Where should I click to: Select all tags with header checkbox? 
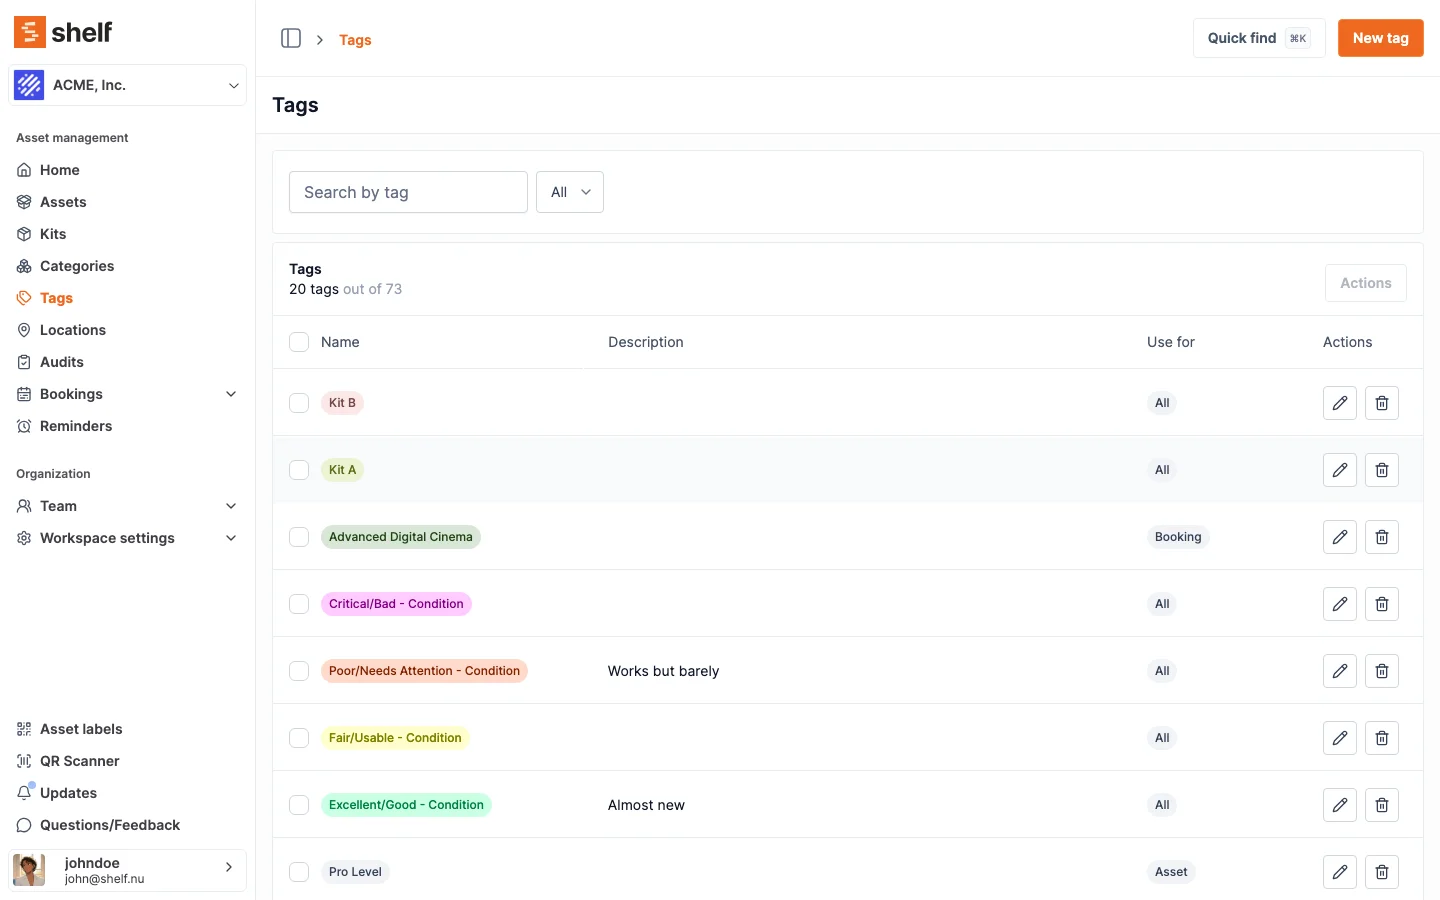[299, 342]
